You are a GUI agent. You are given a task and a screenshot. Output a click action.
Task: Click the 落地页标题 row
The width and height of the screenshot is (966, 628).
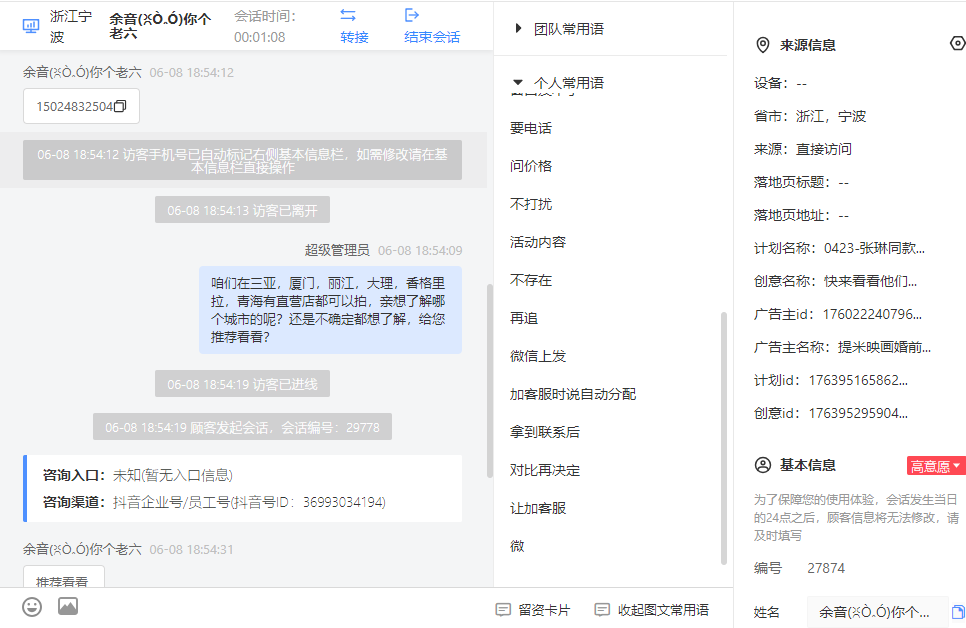(x=802, y=182)
